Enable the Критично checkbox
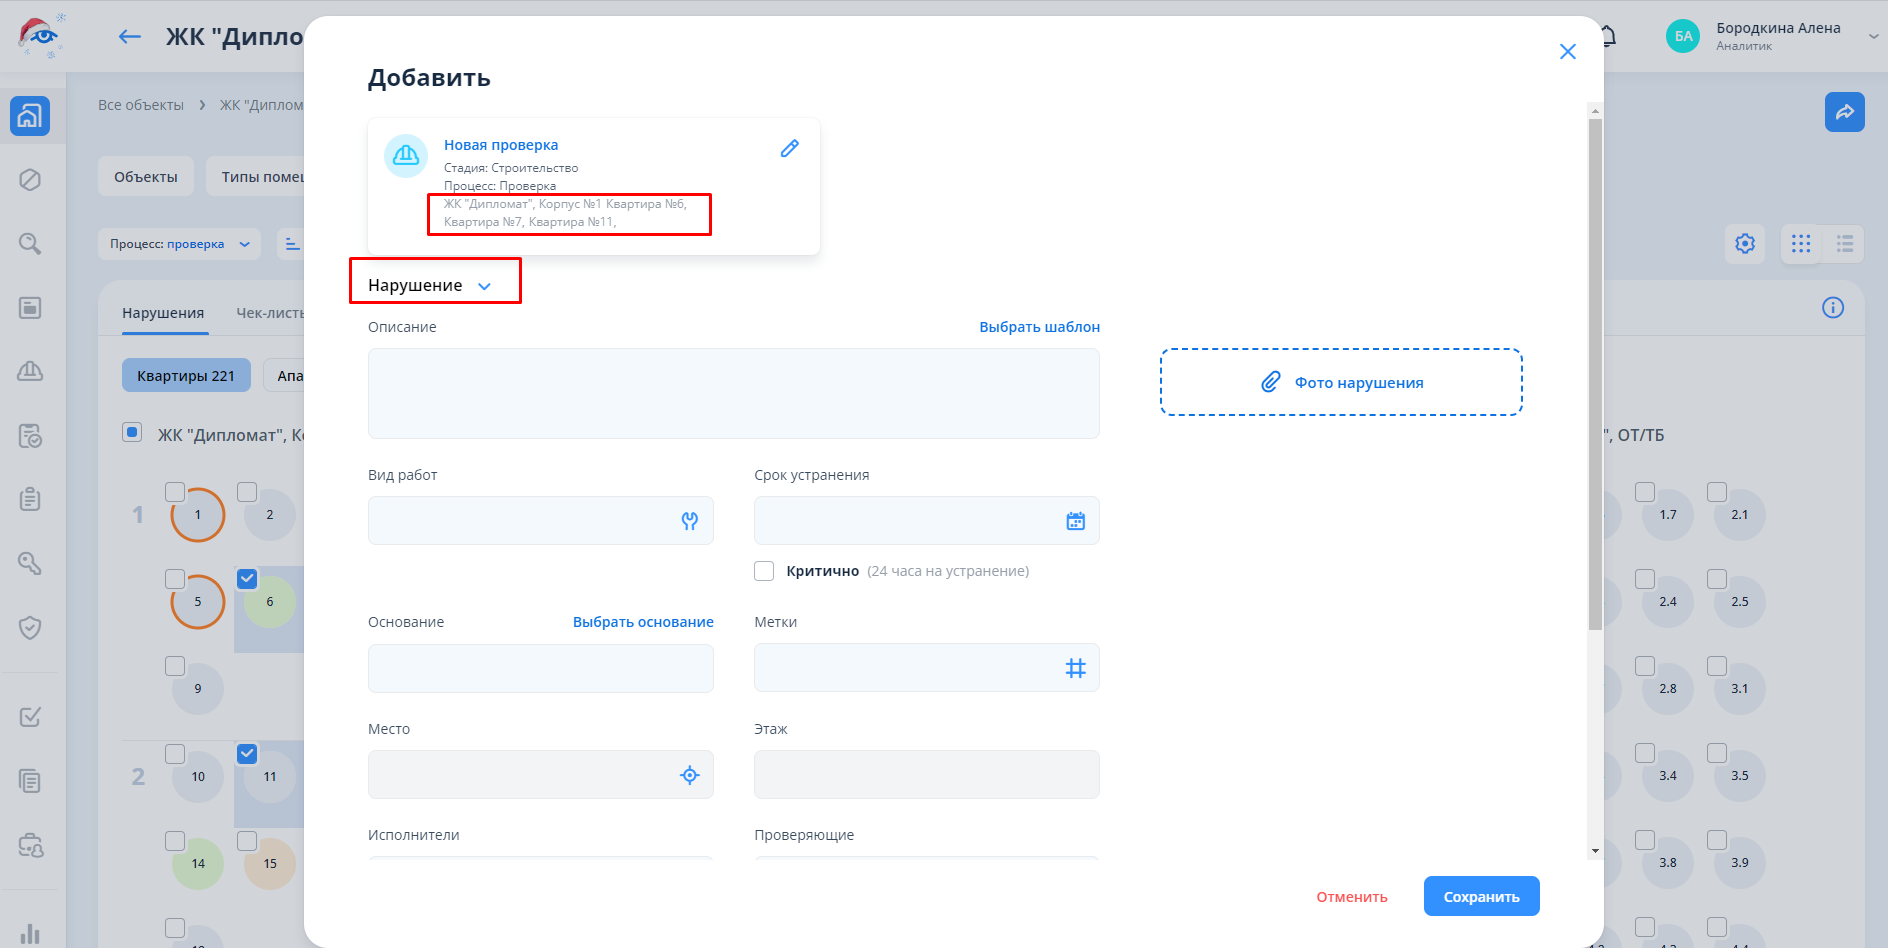1888x948 pixels. [x=764, y=571]
